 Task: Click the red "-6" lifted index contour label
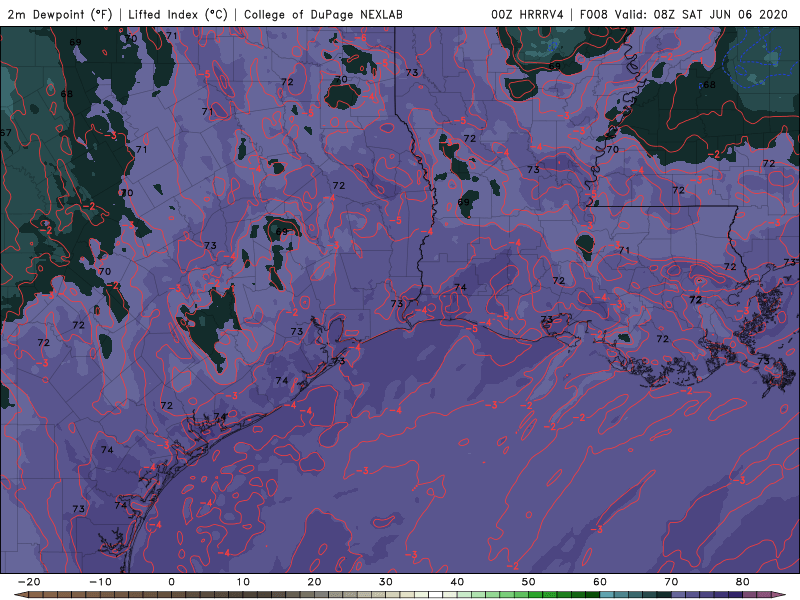361,38
